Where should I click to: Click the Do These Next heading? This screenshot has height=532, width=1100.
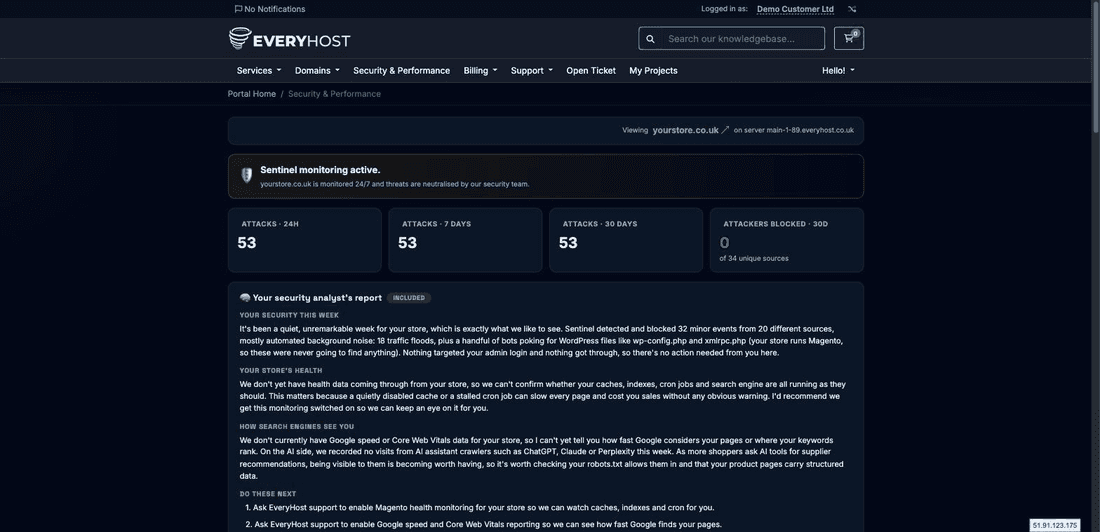tap(268, 493)
